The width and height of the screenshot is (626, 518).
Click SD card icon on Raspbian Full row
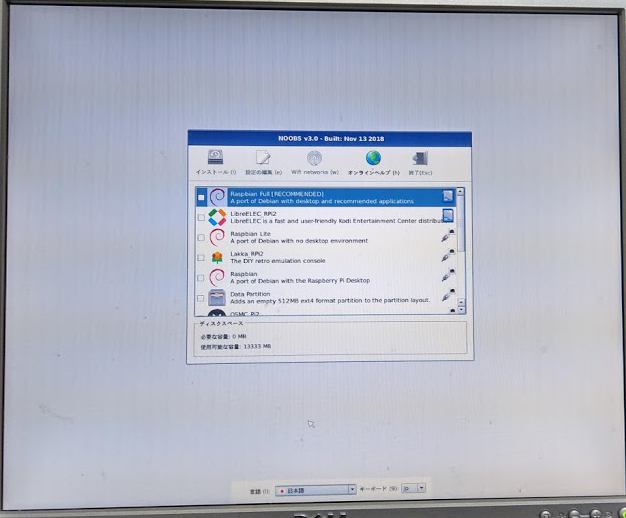pyautogui.click(x=448, y=197)
